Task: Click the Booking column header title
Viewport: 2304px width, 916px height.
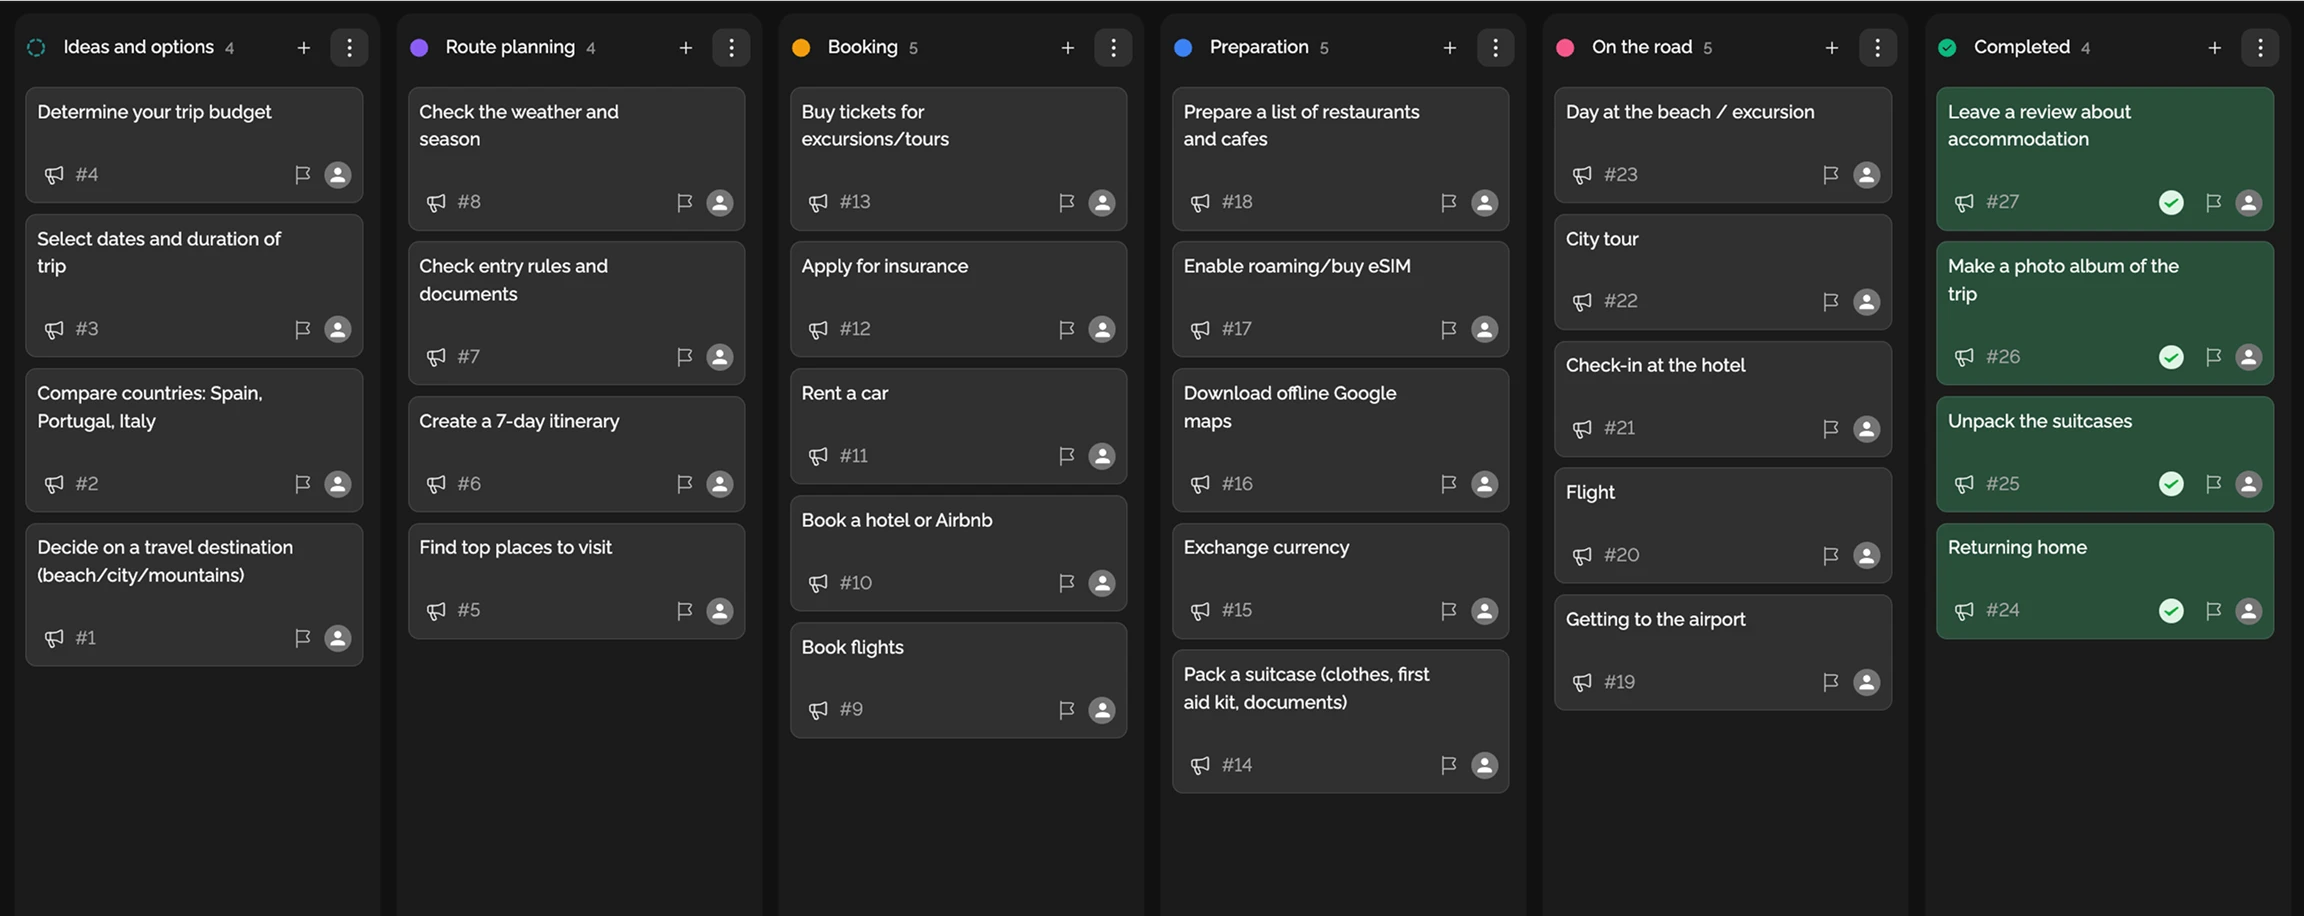Action: (x=862, y=47)
